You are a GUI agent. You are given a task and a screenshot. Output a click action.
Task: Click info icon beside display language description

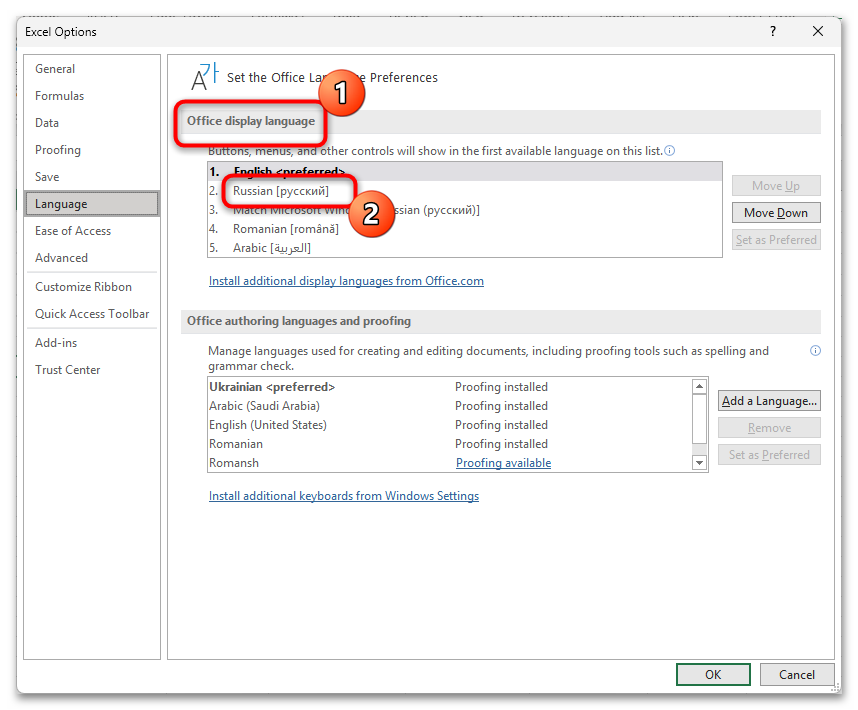[669, 150]
